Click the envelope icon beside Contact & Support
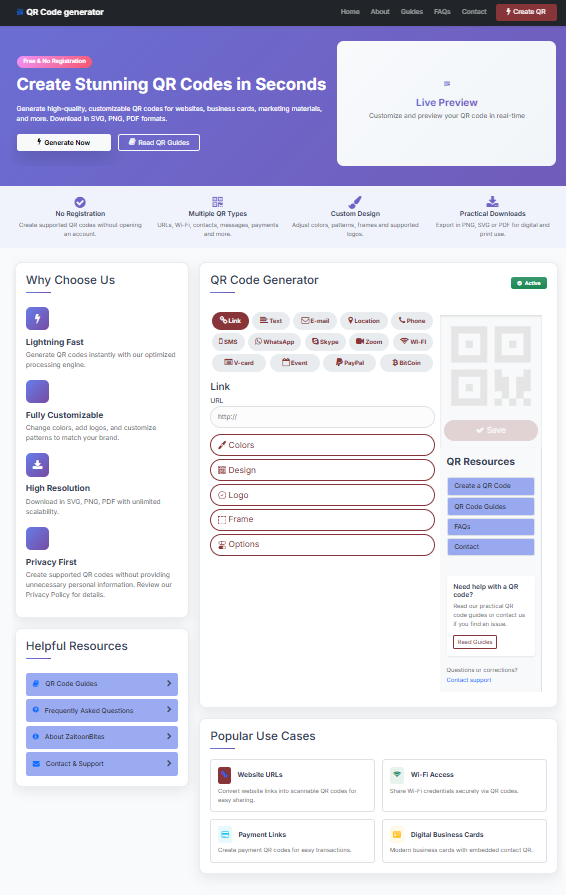Image resolution: width=566 pixels, height=895 pixels. (36, 763)
